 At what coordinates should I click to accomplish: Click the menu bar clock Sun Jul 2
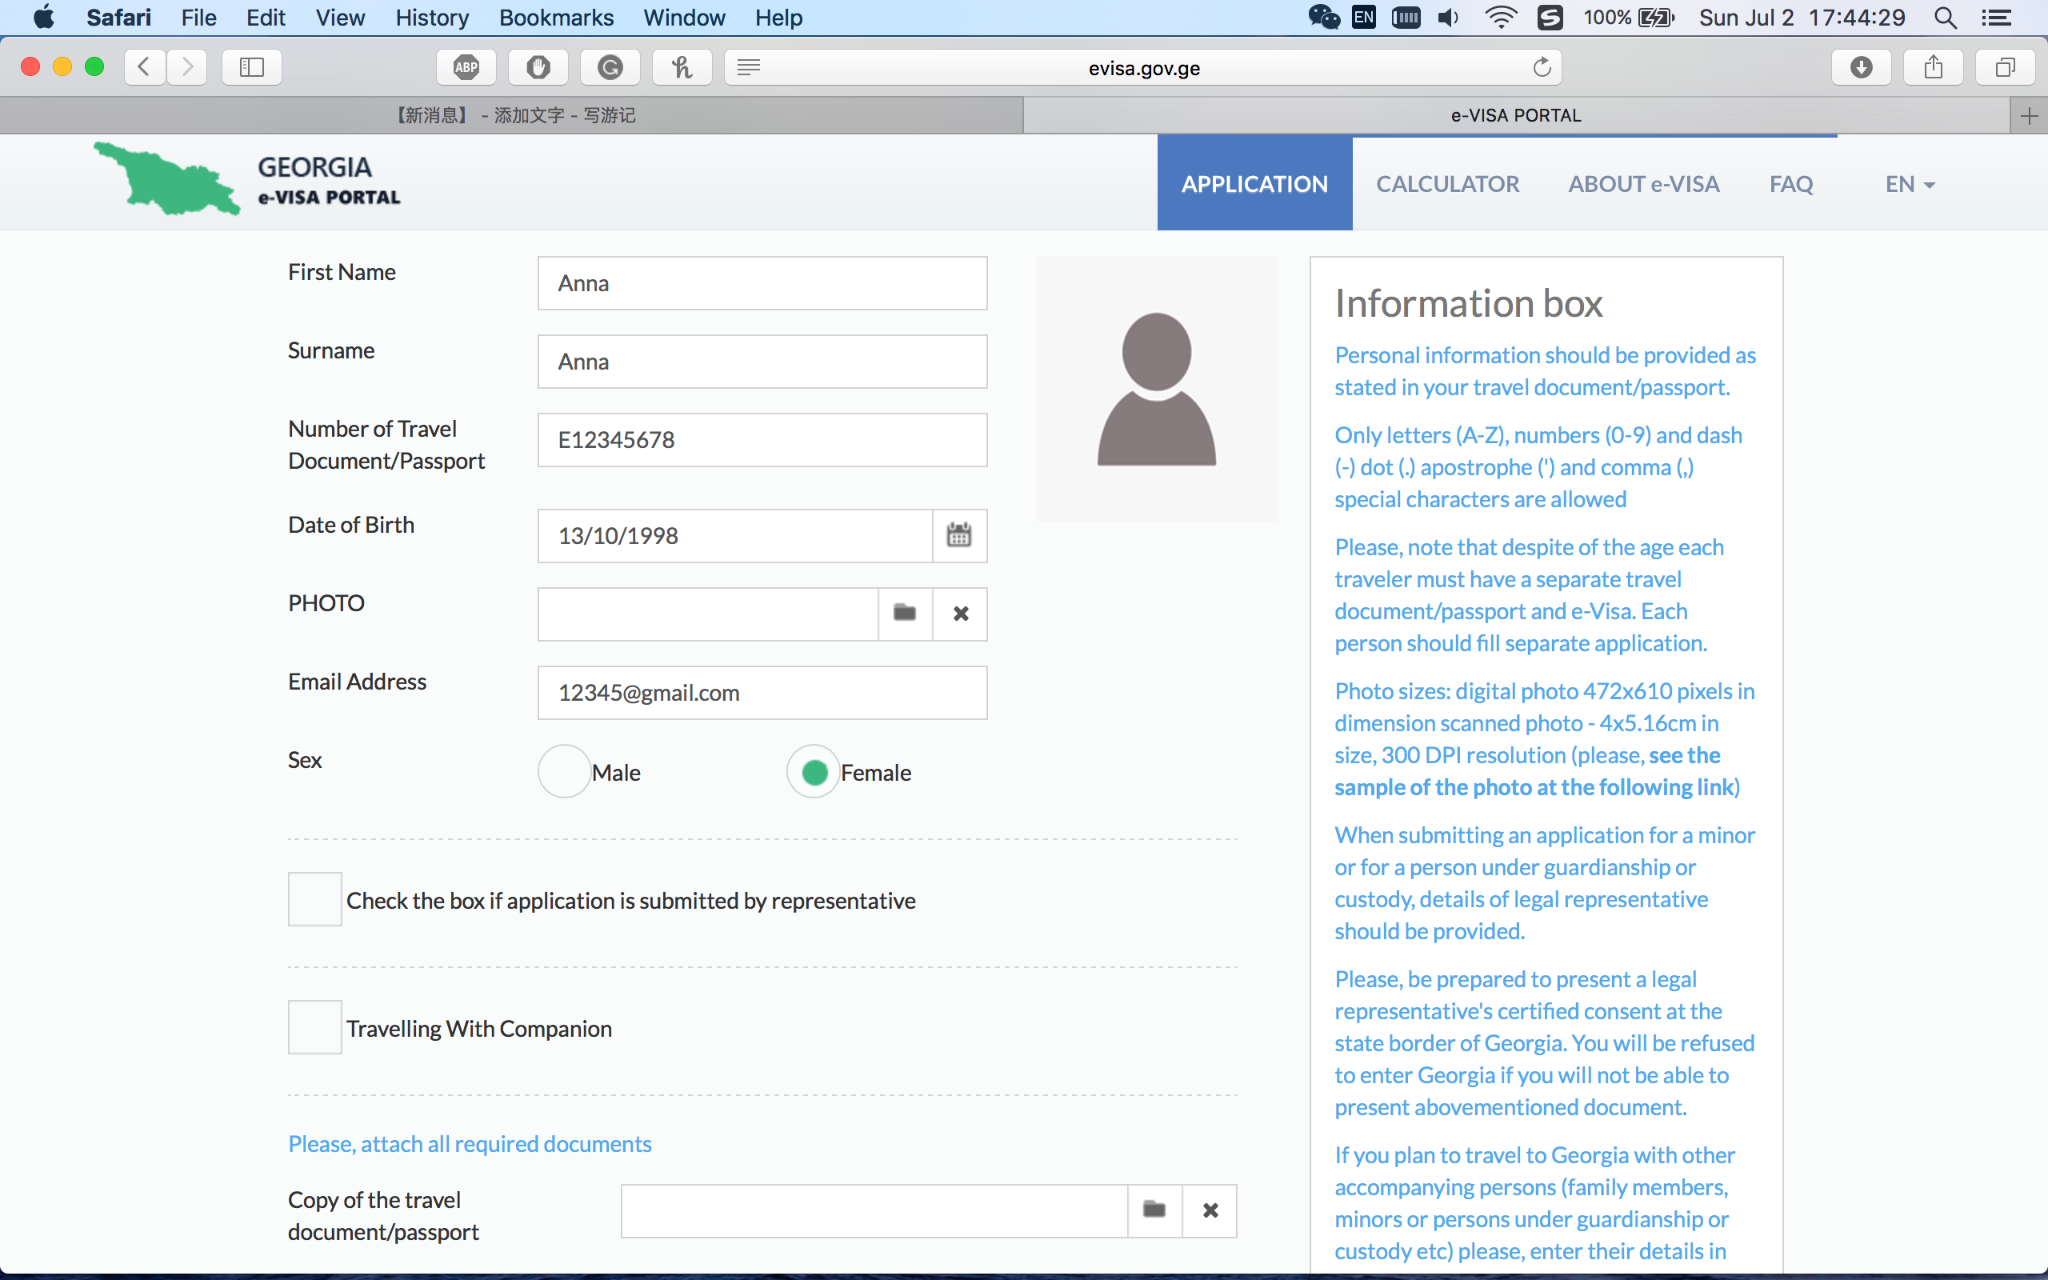click(x=1802, y=17)
